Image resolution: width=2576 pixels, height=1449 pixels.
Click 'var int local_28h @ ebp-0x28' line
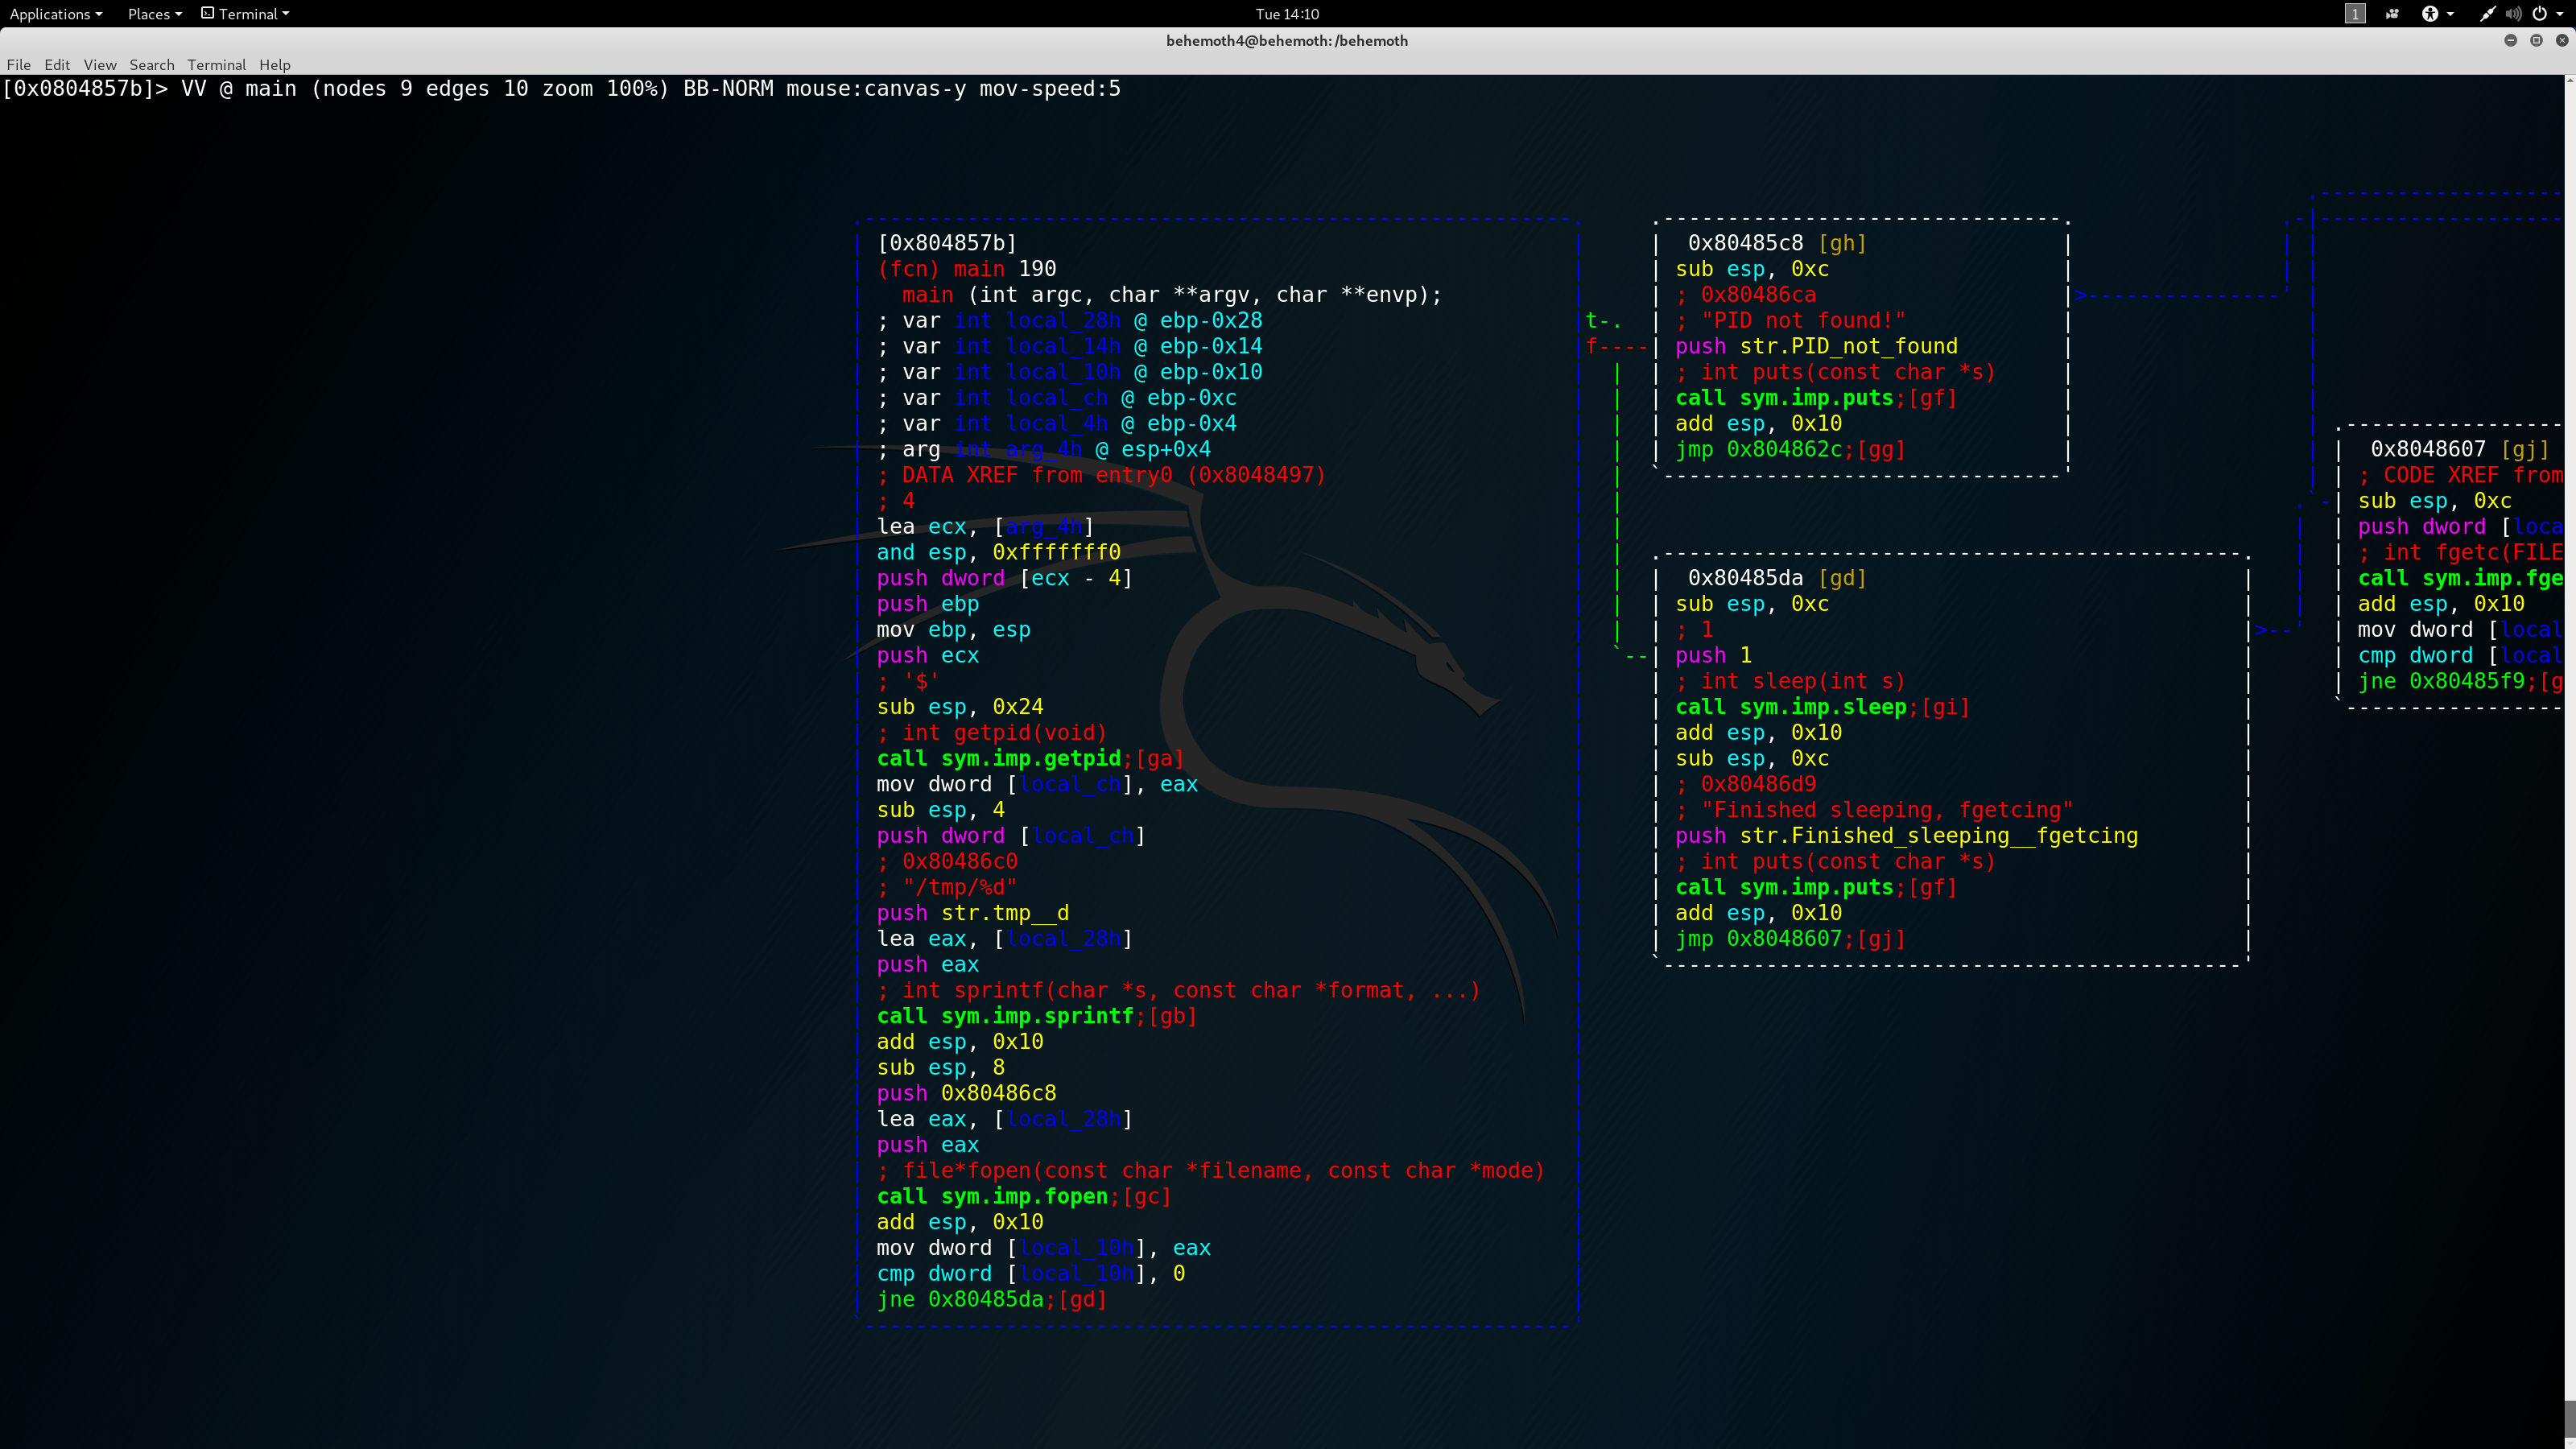(1070, 320)
